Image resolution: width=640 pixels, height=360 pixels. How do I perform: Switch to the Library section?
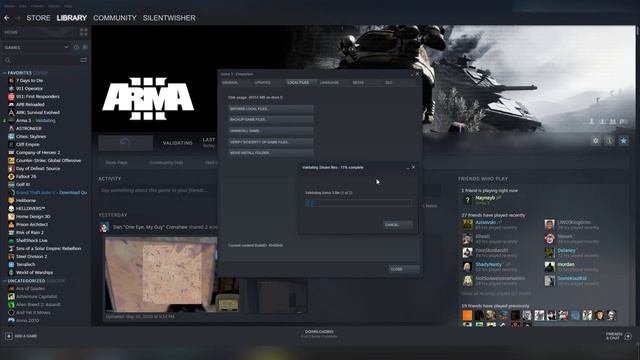[x=71, y=18]
